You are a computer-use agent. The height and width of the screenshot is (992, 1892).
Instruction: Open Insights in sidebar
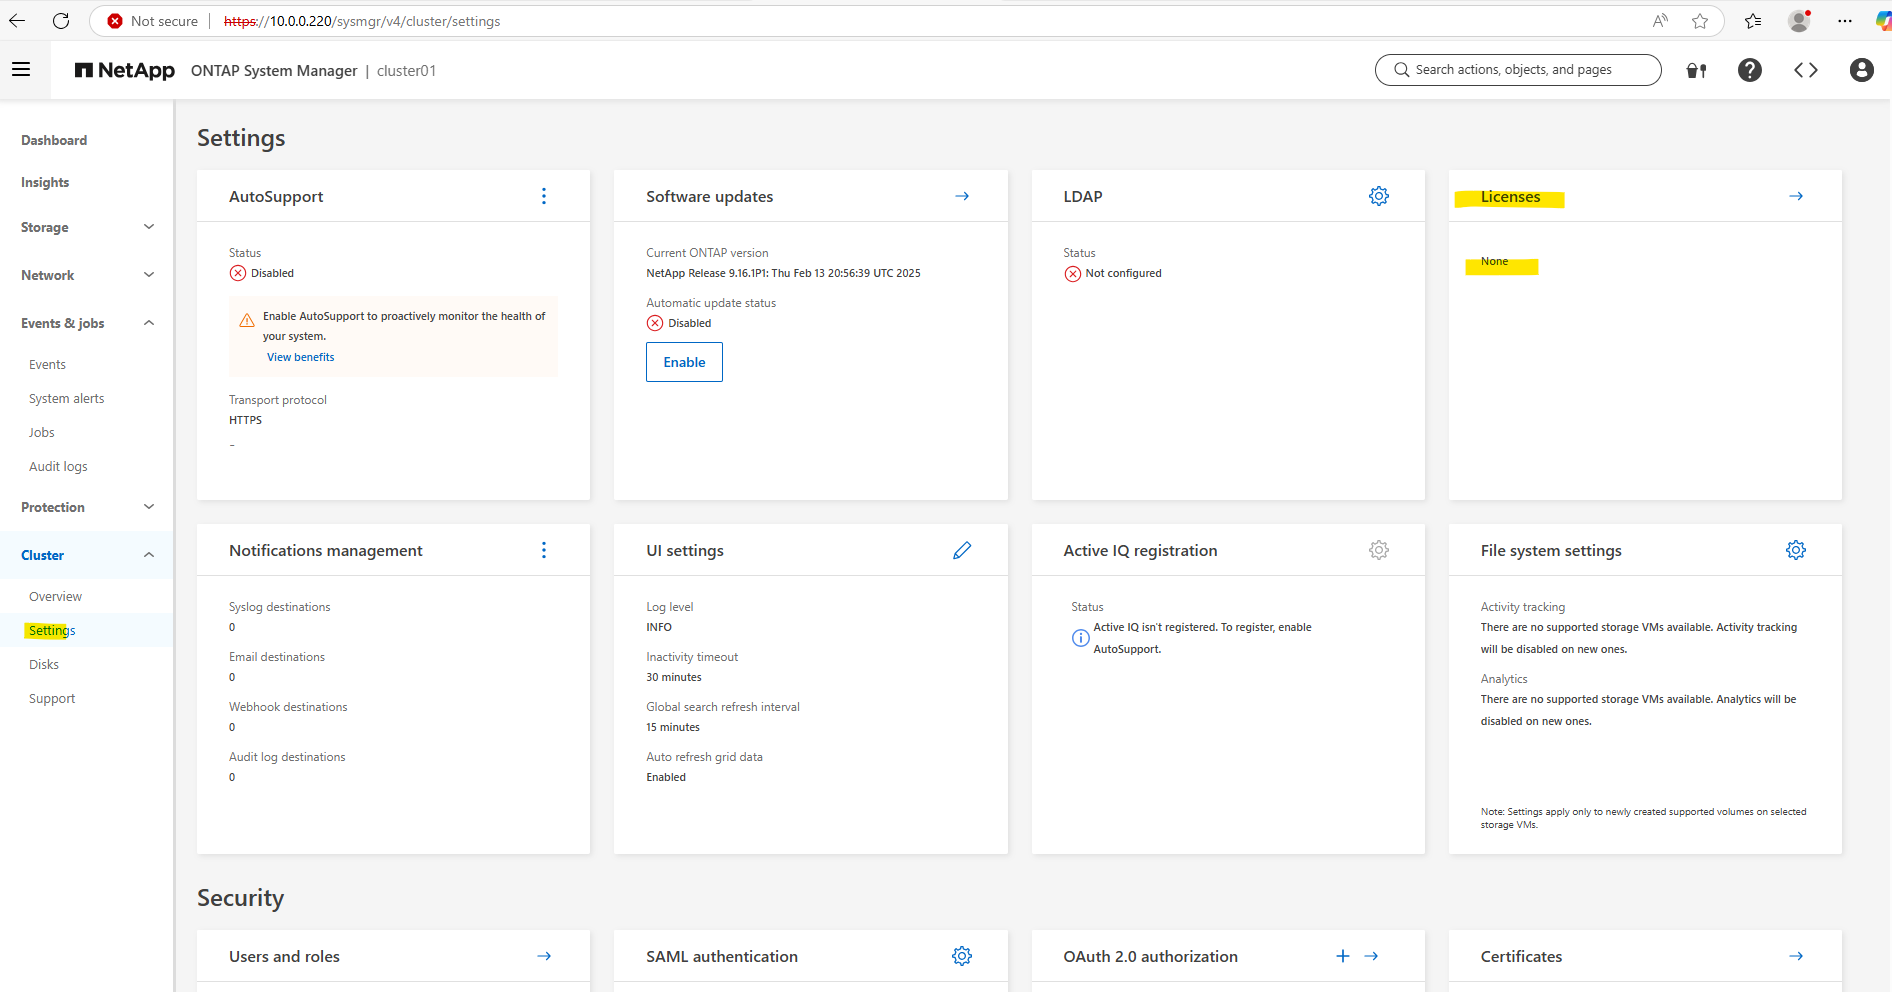[x=45, y=182]
